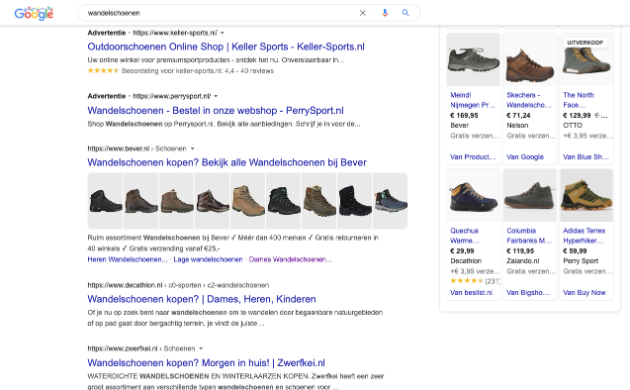Expand dropdown arrow beside zwerfkei.nl Schoenen URL
Screen dimensions: 630x390
[x=201, y=349]
